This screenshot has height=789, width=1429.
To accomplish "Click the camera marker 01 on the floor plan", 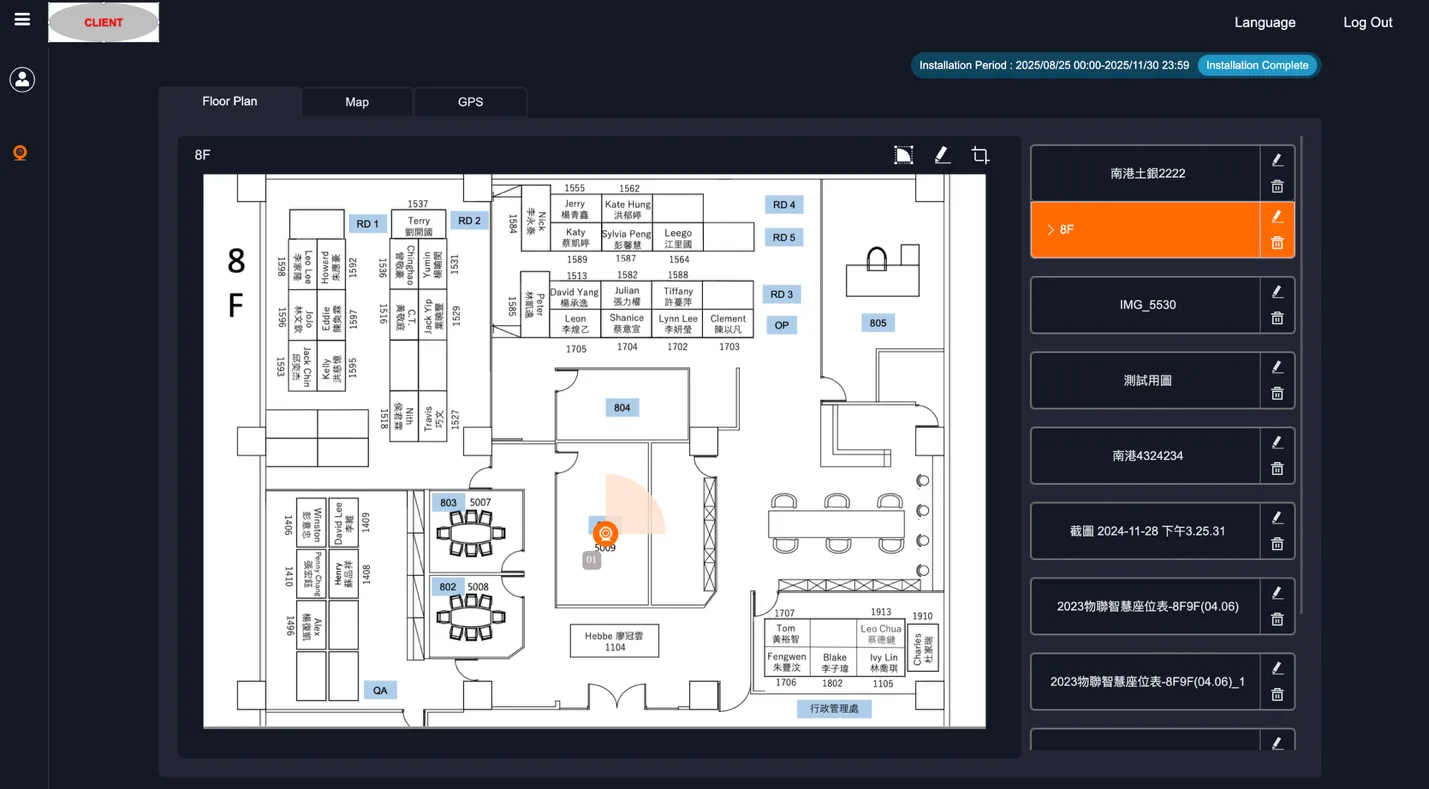I will click(x=605, y=533).
